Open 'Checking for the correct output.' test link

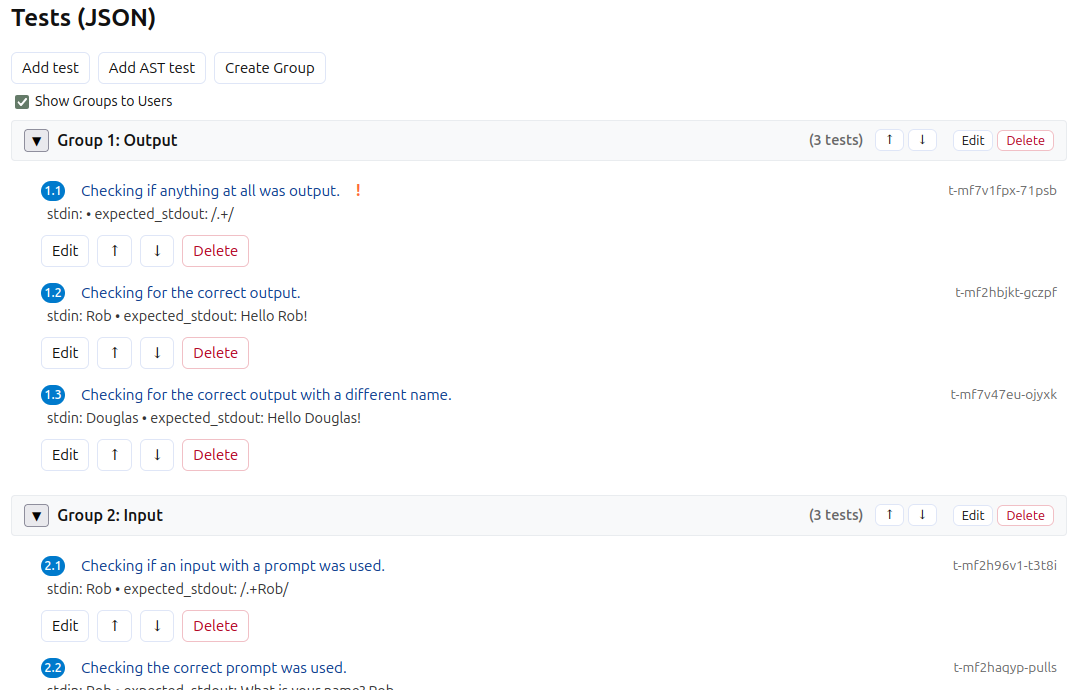tap(190, 293)
